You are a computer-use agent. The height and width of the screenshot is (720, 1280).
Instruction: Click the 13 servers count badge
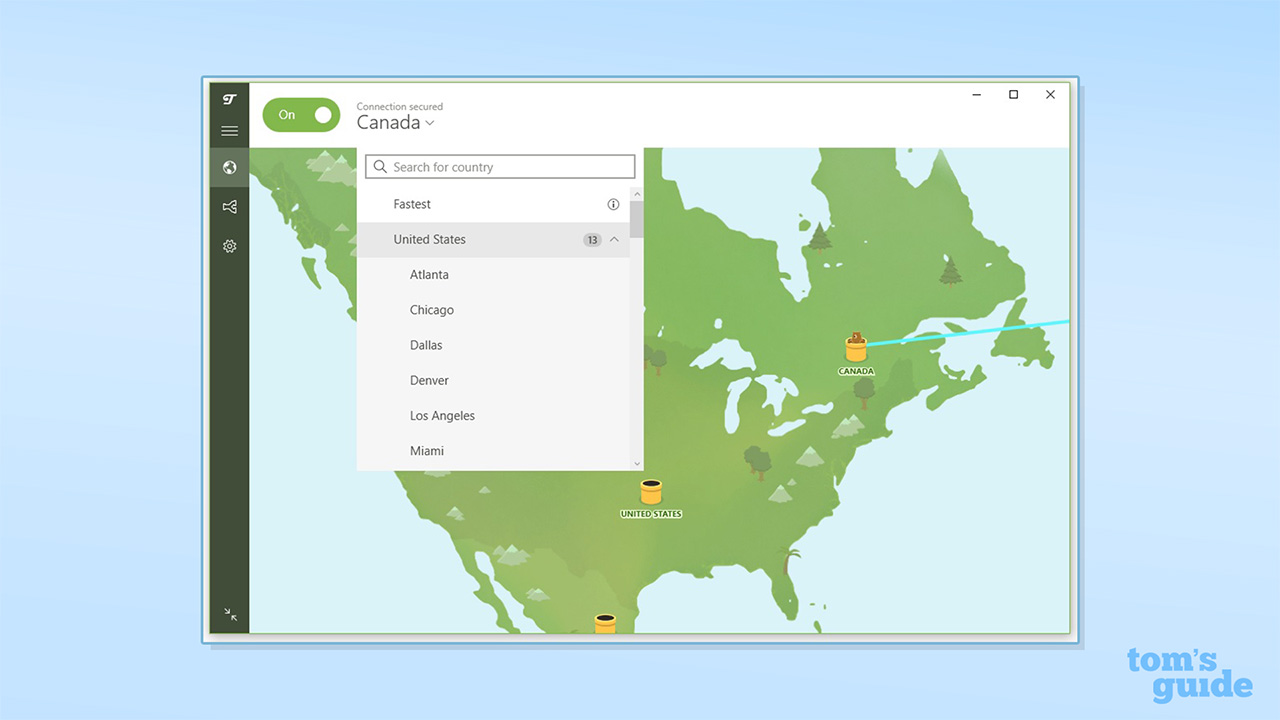point(592,240)
